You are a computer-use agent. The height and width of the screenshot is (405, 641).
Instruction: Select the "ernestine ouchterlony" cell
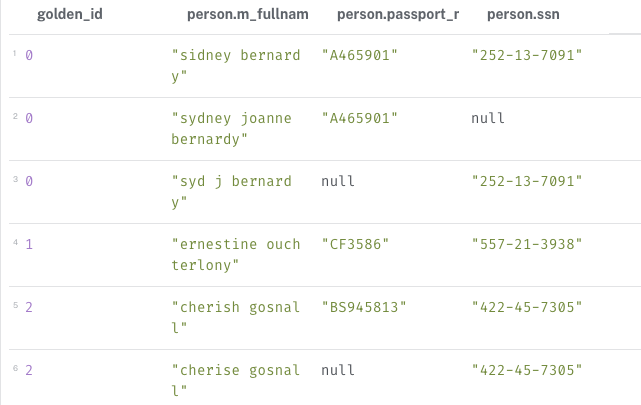coord(236,254)
